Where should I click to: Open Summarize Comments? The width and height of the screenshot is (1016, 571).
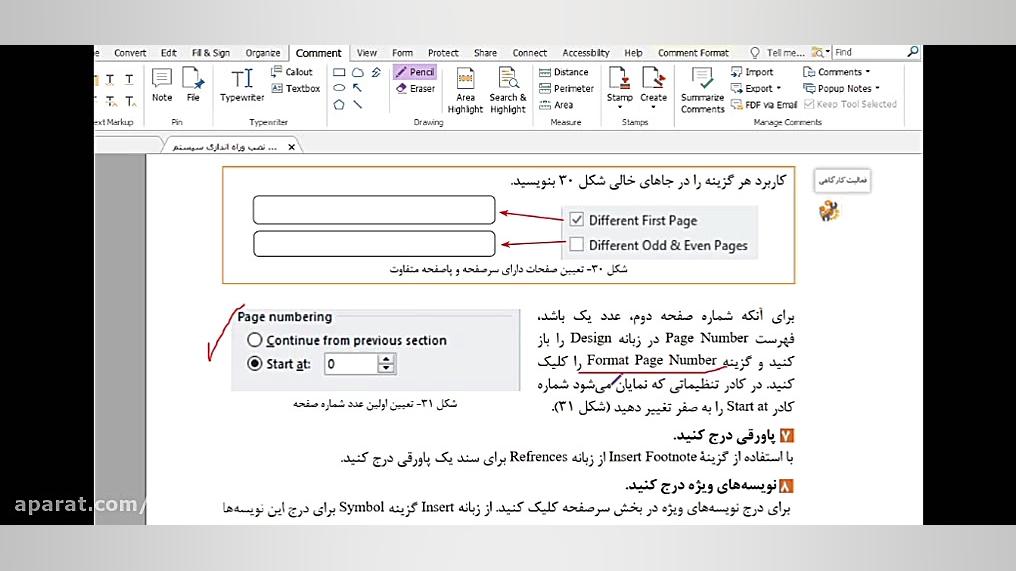coord(702,91)
